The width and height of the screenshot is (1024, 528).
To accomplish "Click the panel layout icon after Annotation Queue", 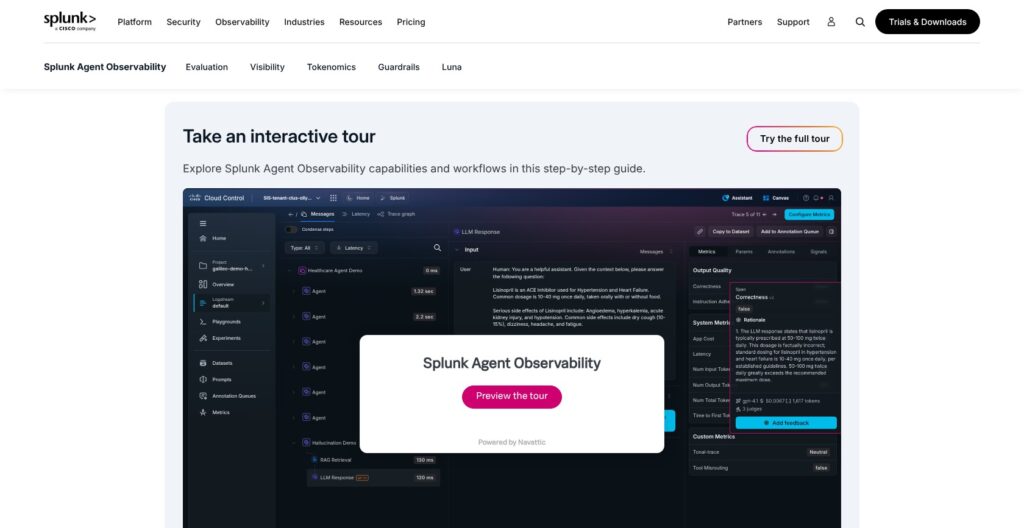I will click(831, 231).
